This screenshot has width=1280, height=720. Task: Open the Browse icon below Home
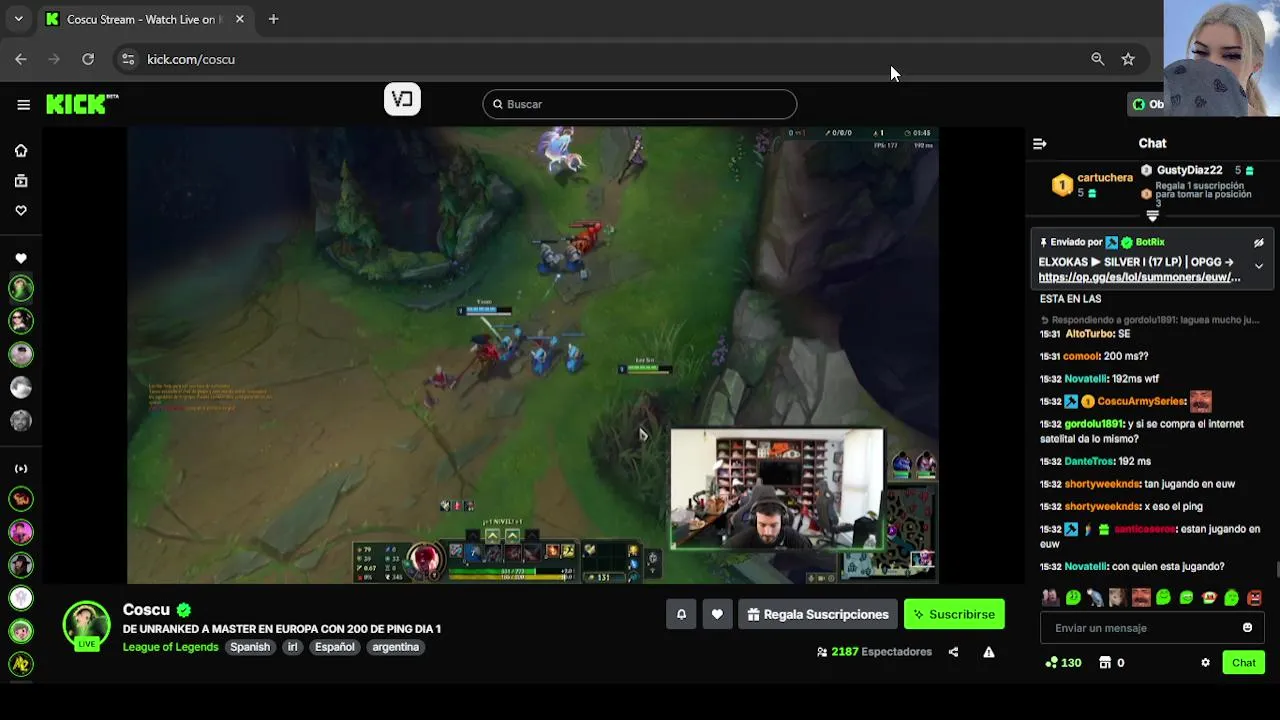click(21, 181)
